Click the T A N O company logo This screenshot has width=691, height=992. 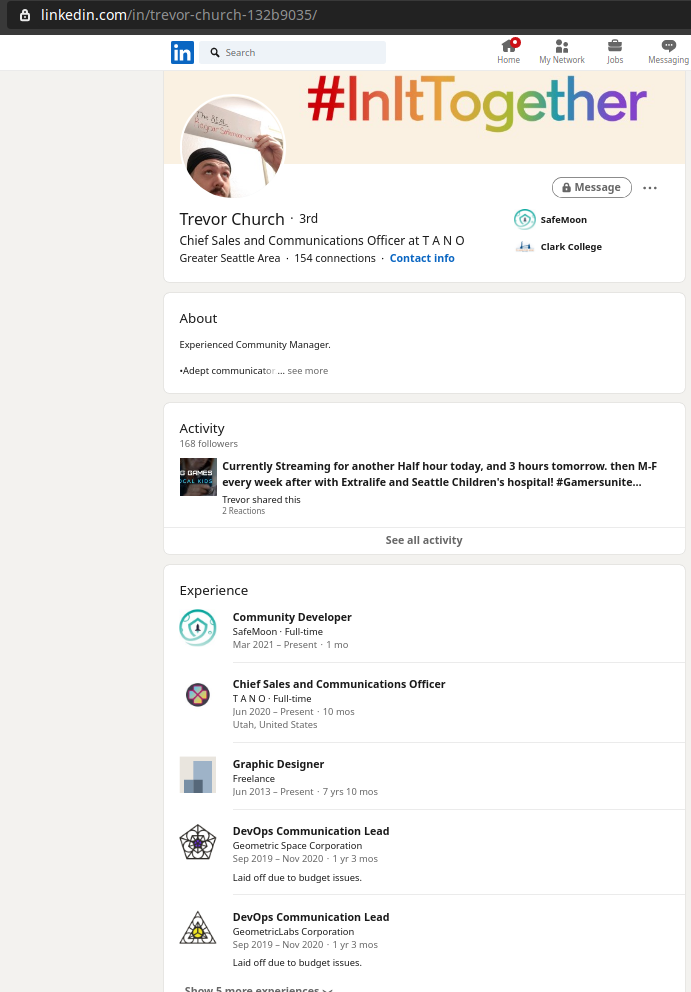coord(197,695)
